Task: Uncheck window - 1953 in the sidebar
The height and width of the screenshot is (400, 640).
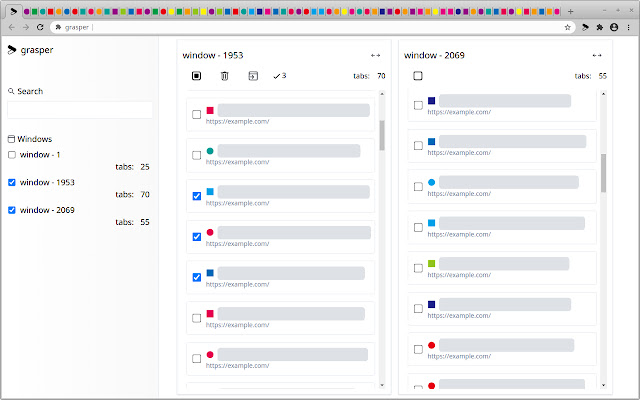Action: 12,182
